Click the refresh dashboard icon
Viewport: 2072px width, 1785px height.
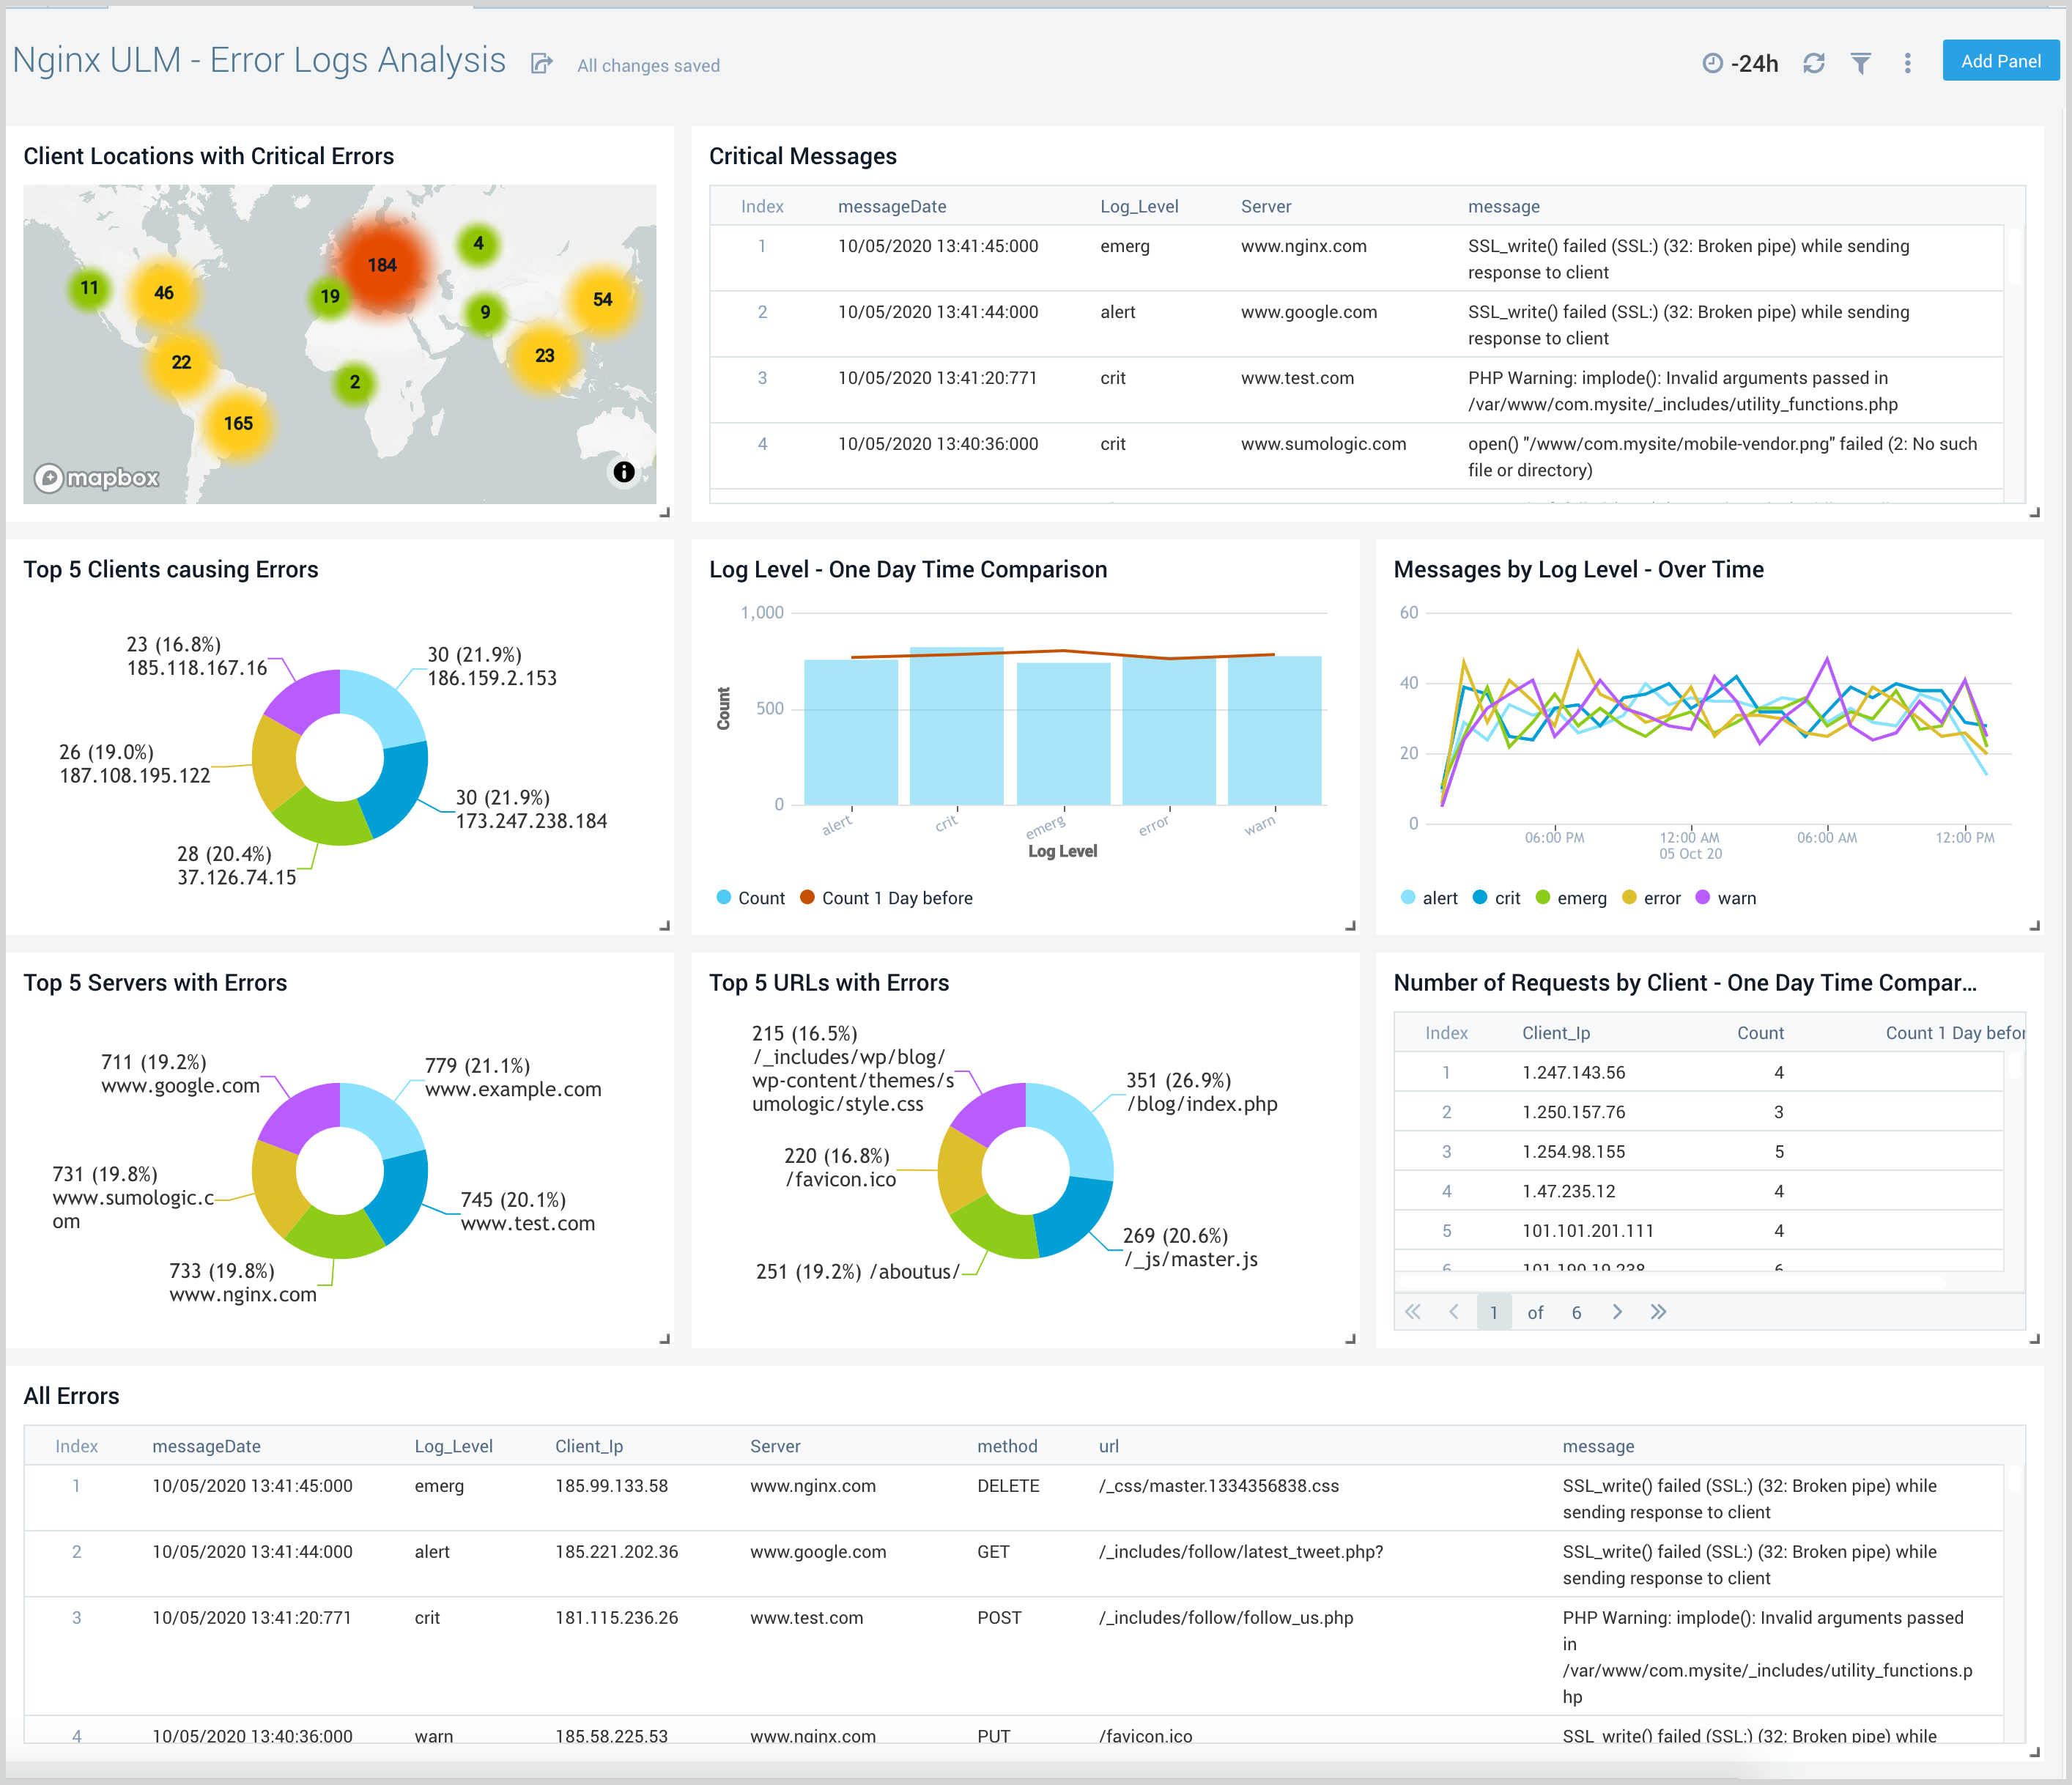pos(1813,64)
